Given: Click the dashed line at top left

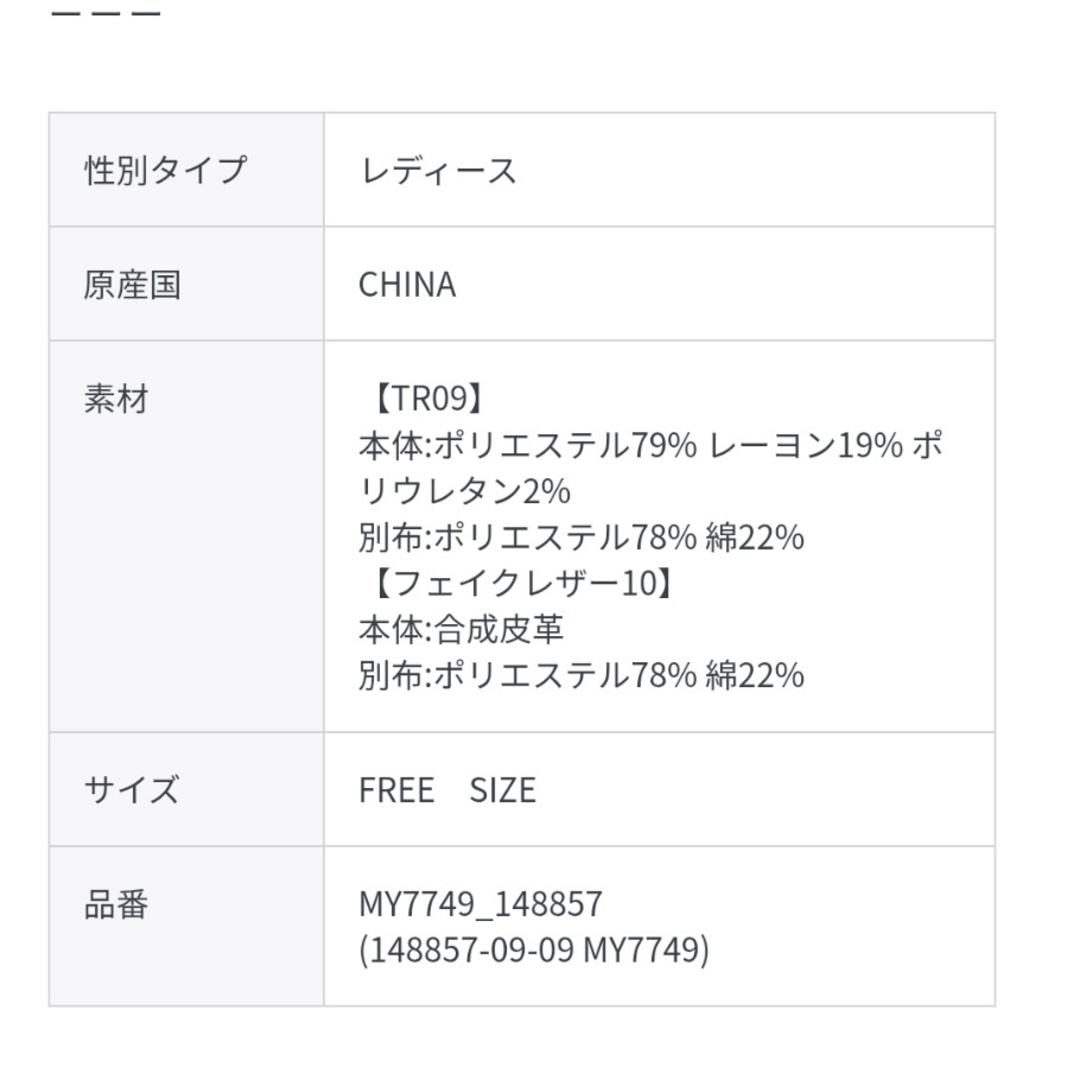Looking at the screenshot, I should pyautogui.click(x=106, y=14).
